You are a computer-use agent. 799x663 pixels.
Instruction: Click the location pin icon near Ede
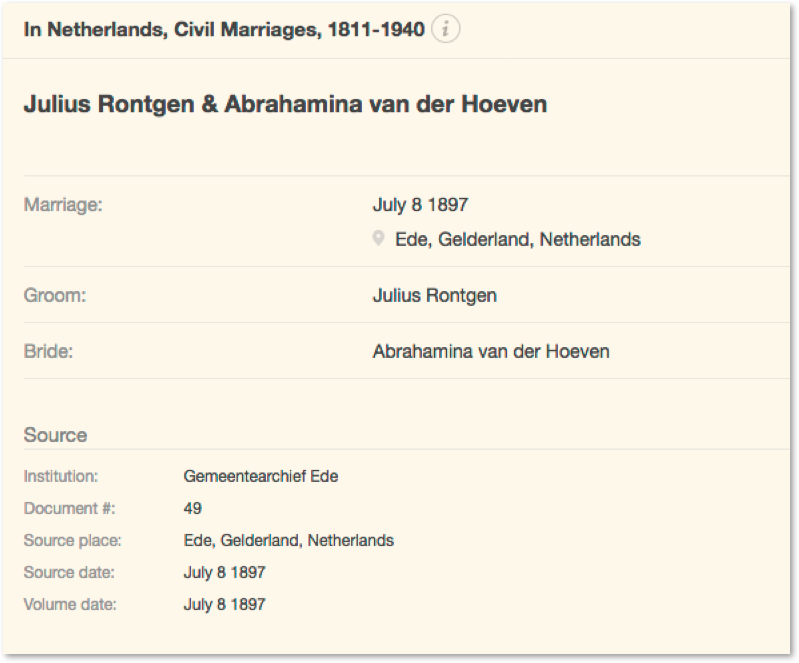click(378, 239)
